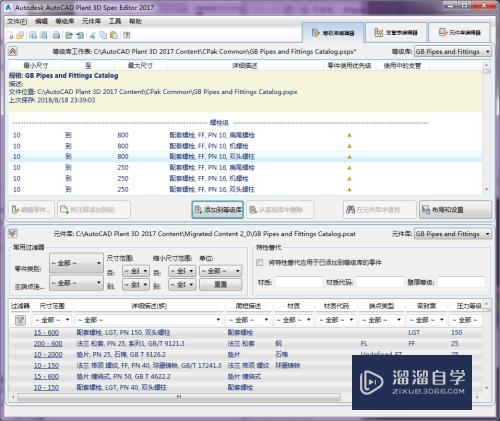Open the 等级库 GB Pipes and Fittings dropdown
This screenshot has height=421, width=500.
click(x=453, y=52)
